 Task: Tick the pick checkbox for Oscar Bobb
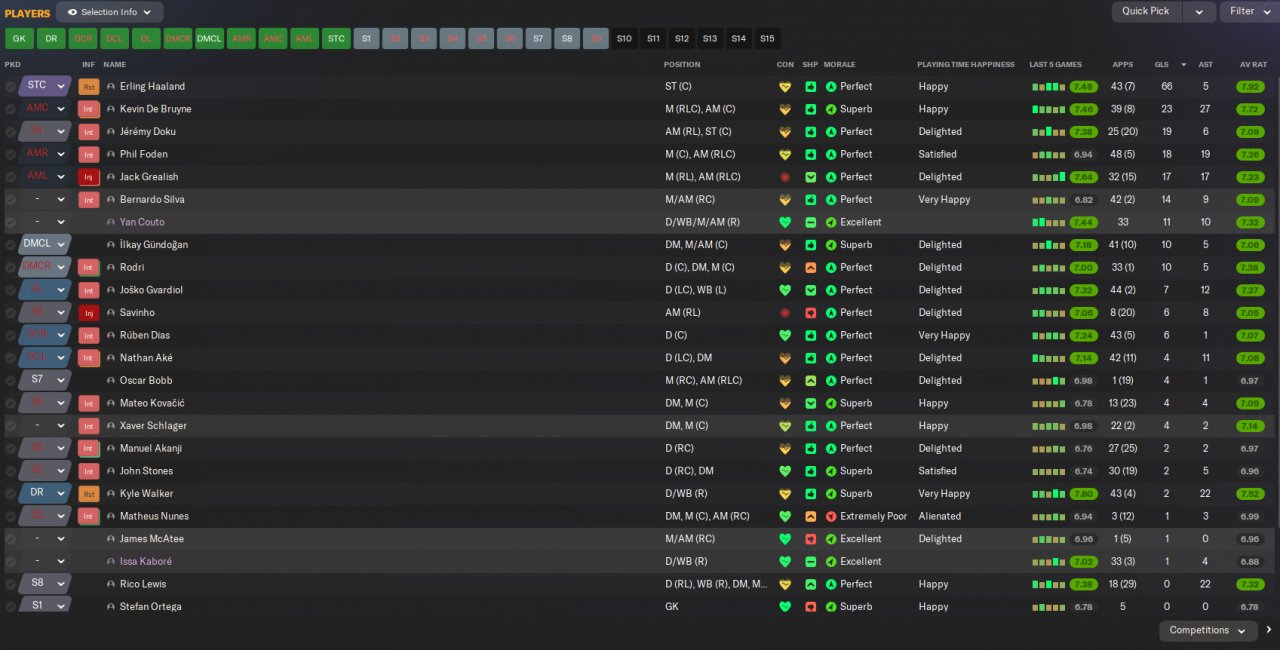click(10, 381)
